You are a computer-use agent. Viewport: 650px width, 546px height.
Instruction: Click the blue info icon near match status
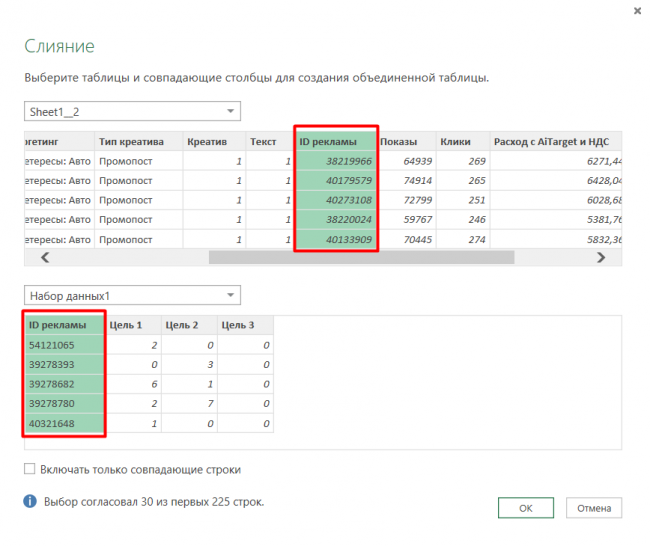pos(30,501)
